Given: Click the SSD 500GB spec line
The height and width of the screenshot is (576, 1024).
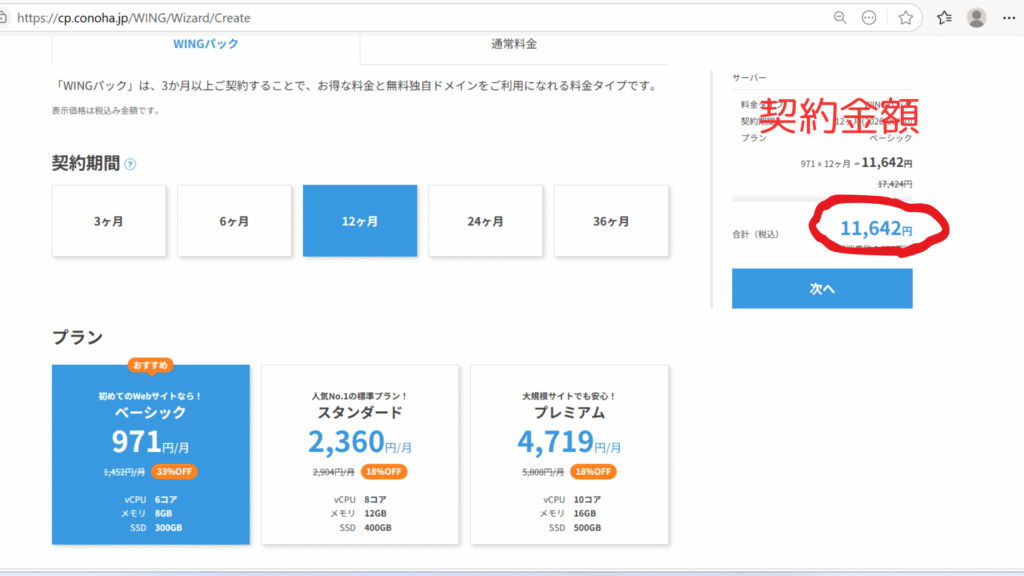Looking at the screenshot, I should (575, 528).
